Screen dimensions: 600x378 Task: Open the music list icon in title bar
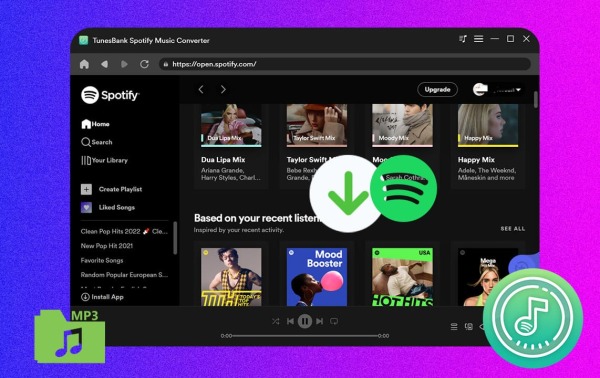[463, 39]
